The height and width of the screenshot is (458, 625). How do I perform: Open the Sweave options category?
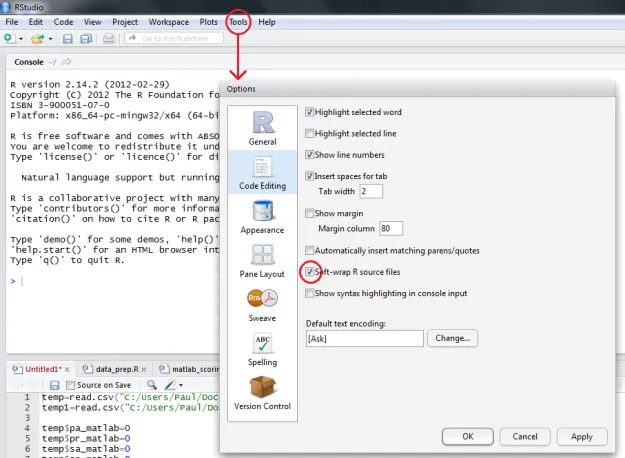(262, 305)
